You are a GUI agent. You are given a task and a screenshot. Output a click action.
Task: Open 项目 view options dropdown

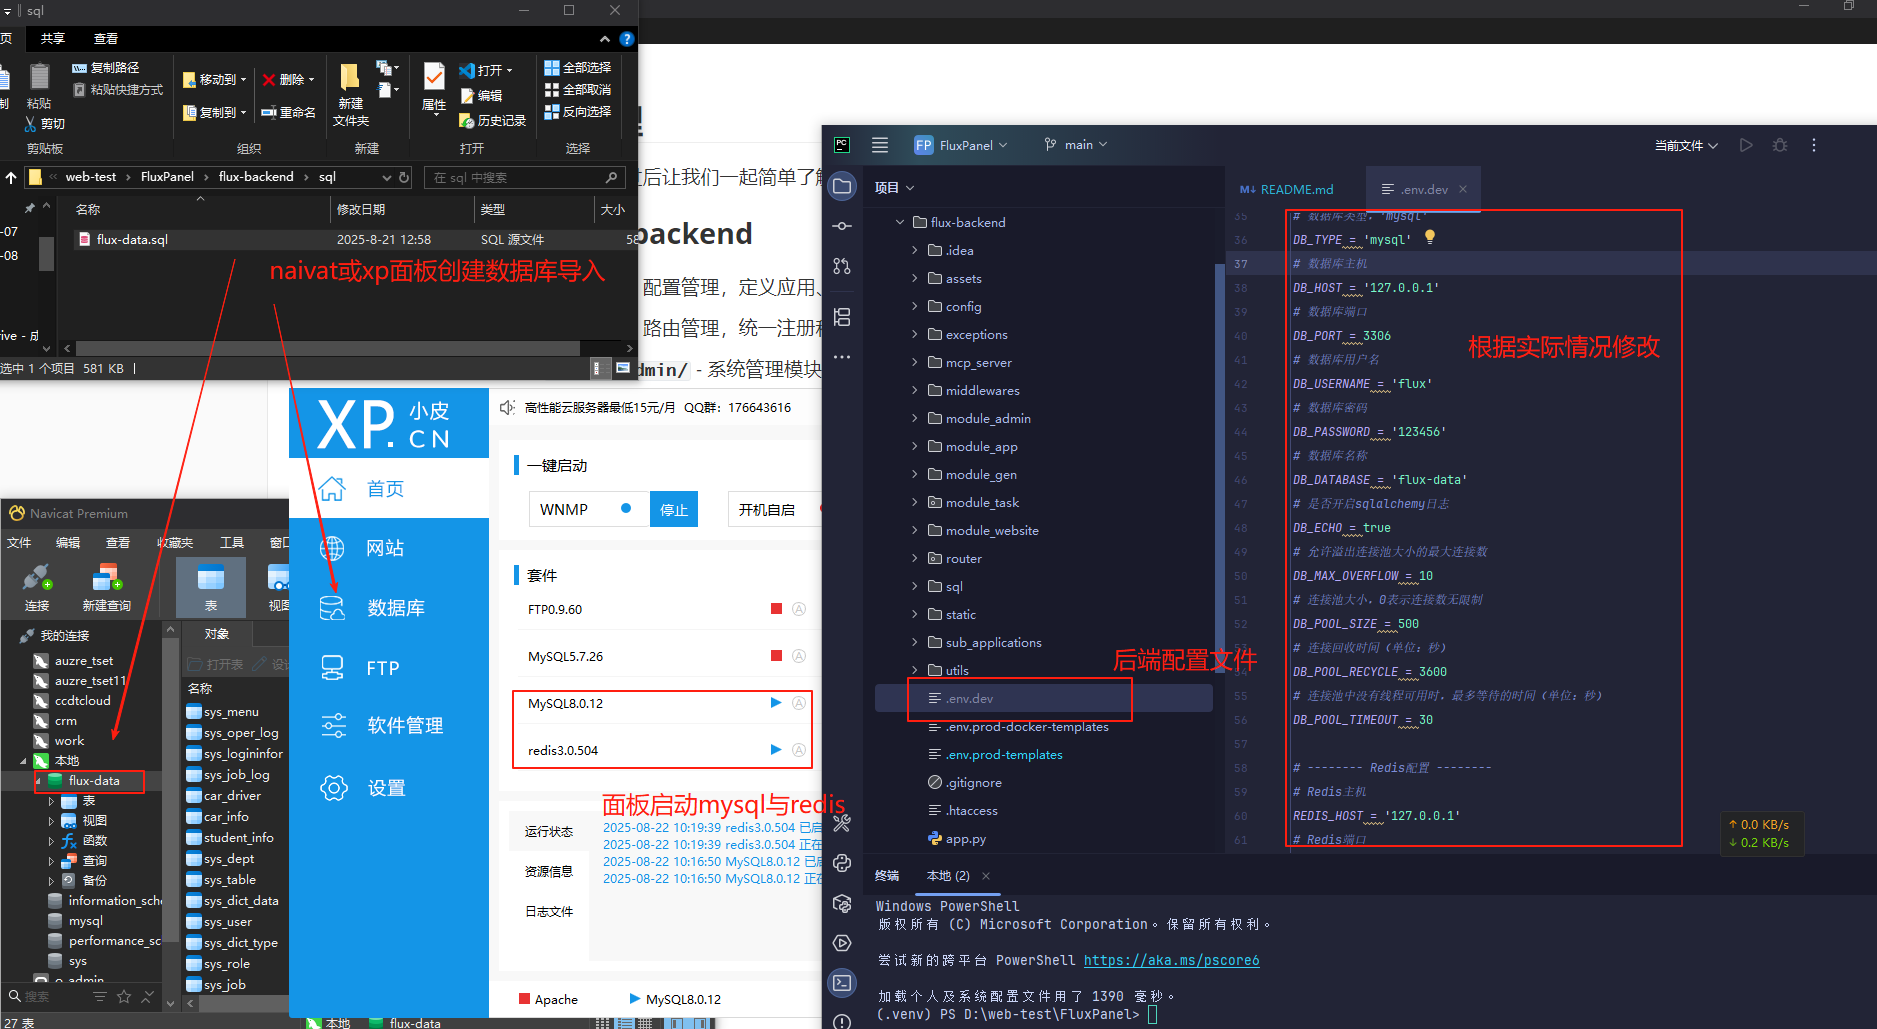[x=895, y=188]
